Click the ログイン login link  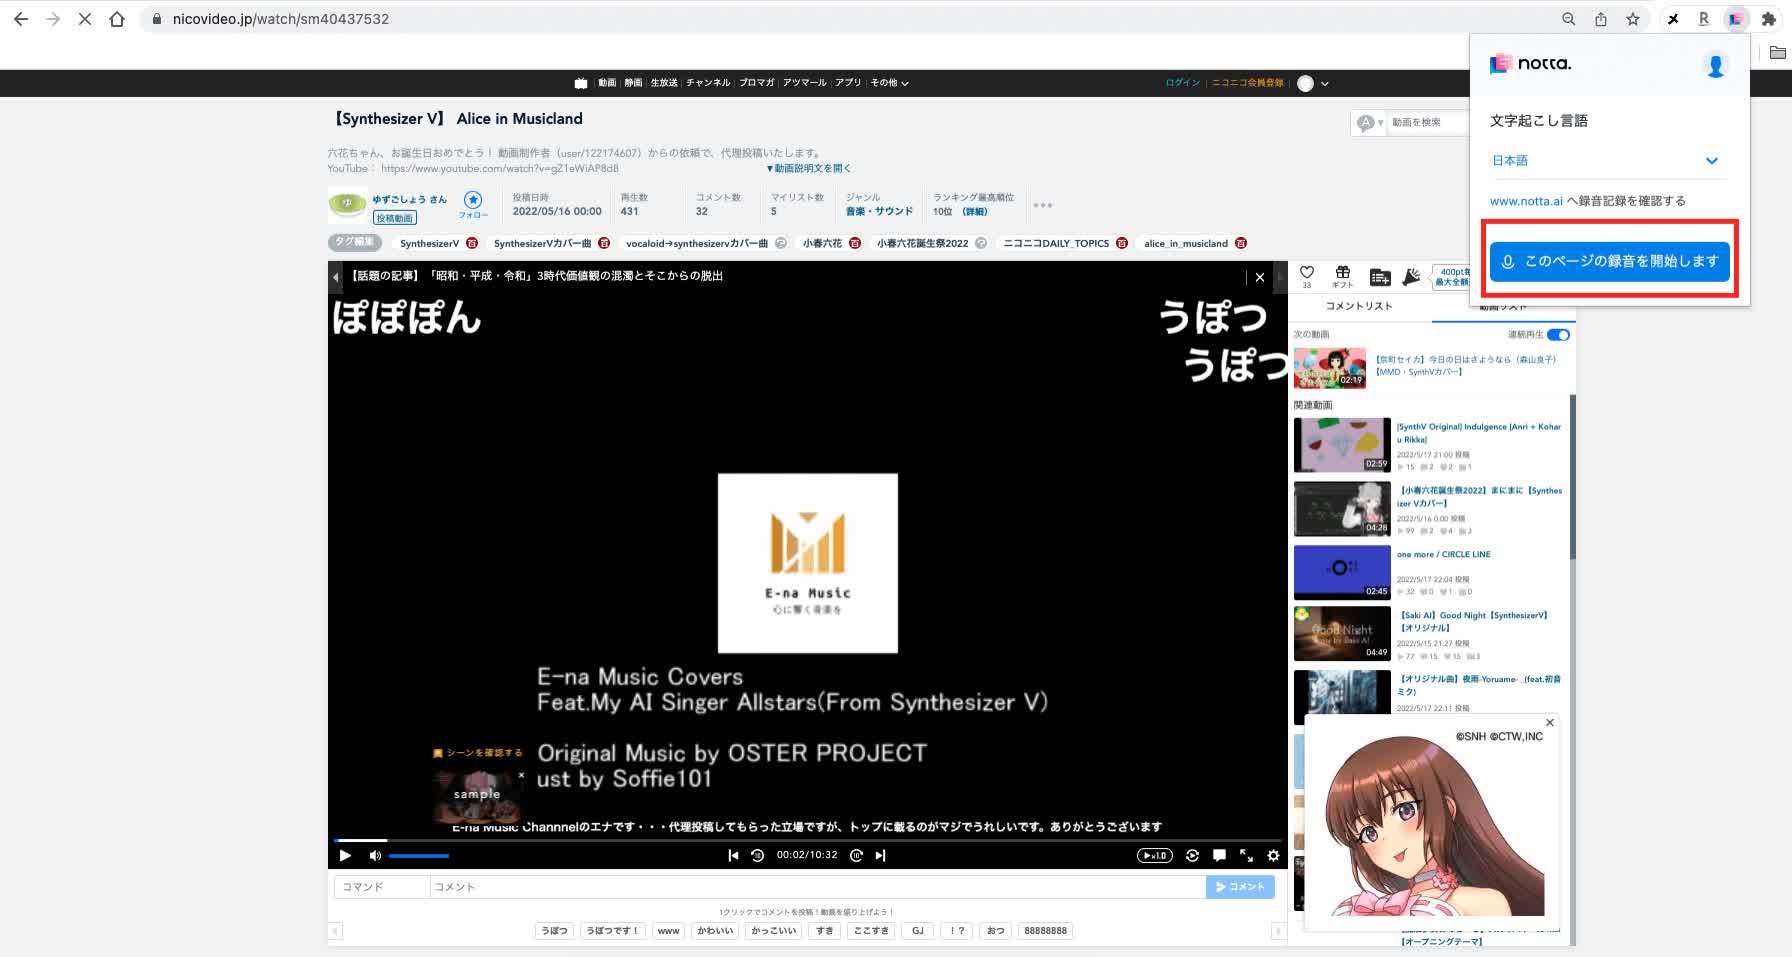pyautogui.click(x=1182, y=83)
